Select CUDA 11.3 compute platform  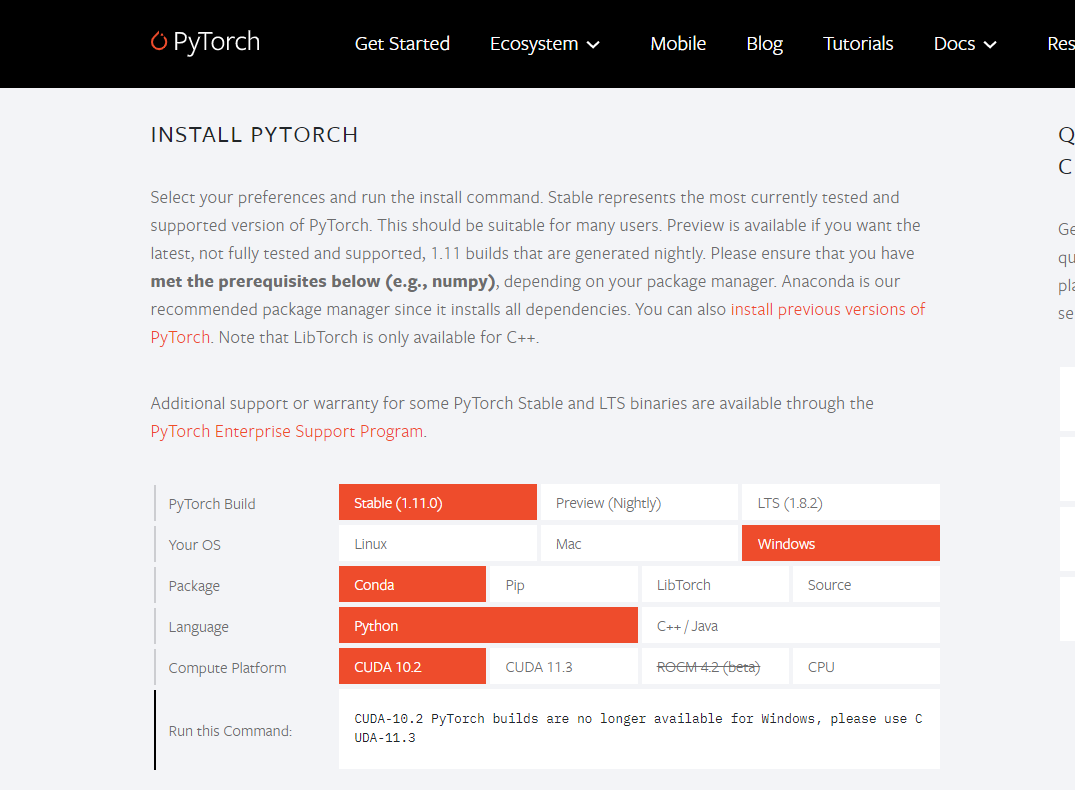pyautogui.click(x=563, y=666)
